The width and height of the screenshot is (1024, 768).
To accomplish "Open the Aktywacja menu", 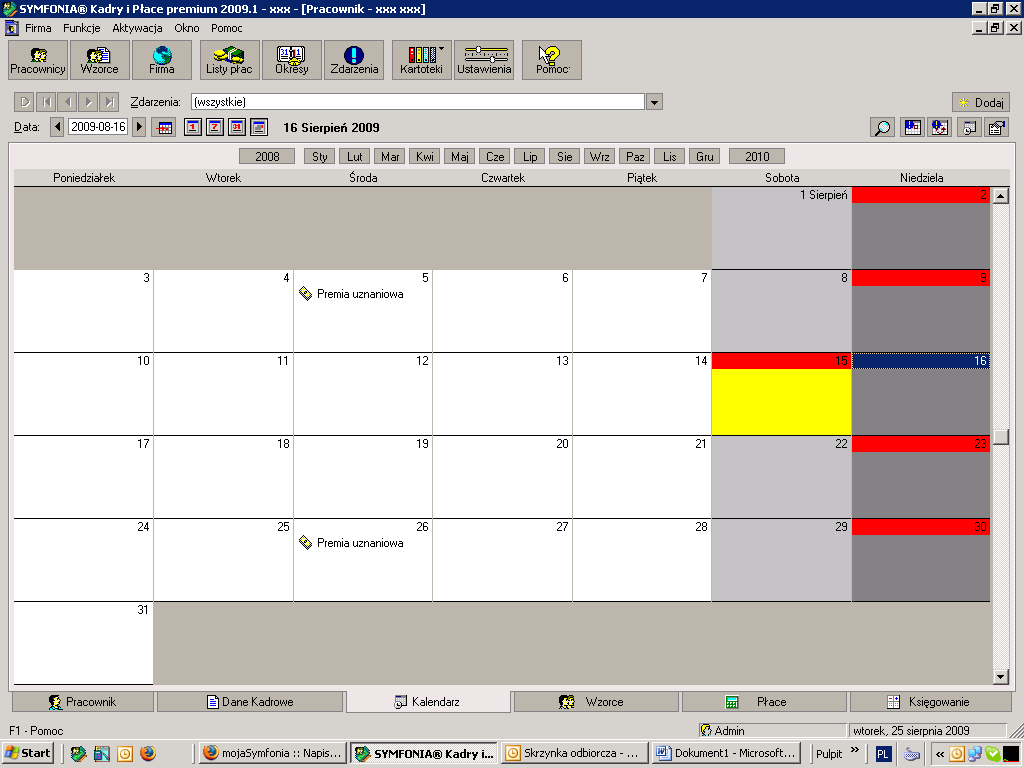I will 137,28.
